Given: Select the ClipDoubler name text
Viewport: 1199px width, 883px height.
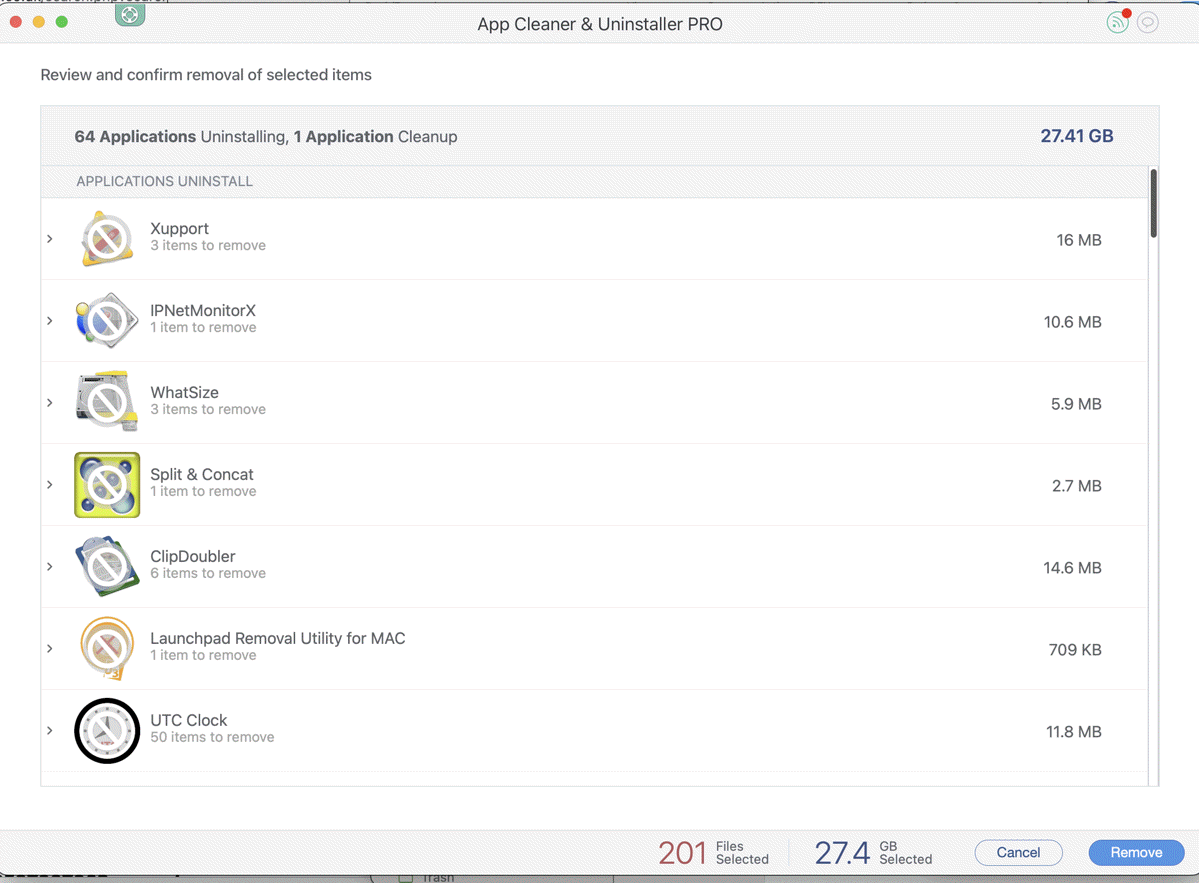Looking at the screenshot, I should click(193, 556).
